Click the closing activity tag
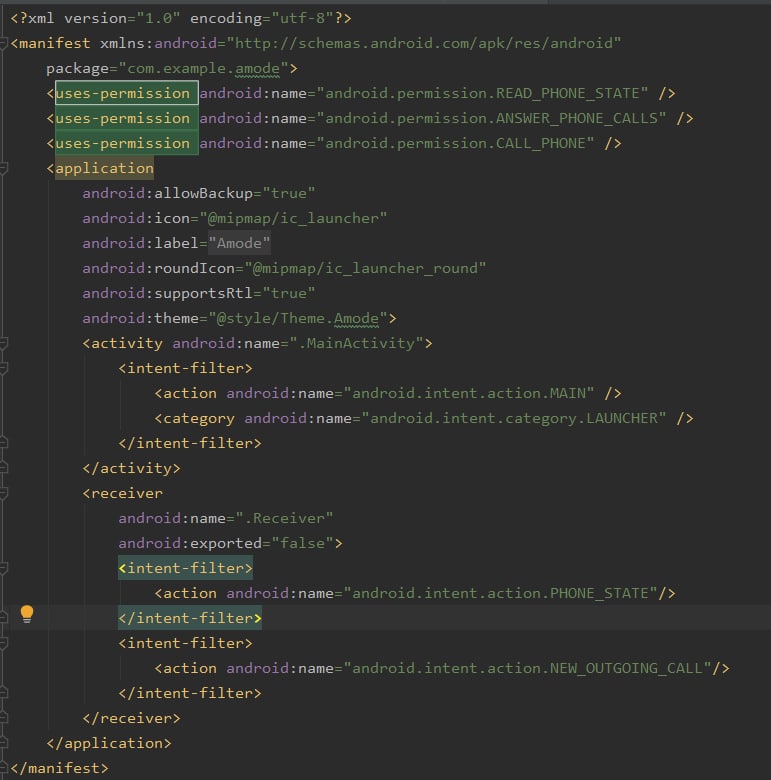This screenshot has height=780, width=771. click(x=131, y=468)
